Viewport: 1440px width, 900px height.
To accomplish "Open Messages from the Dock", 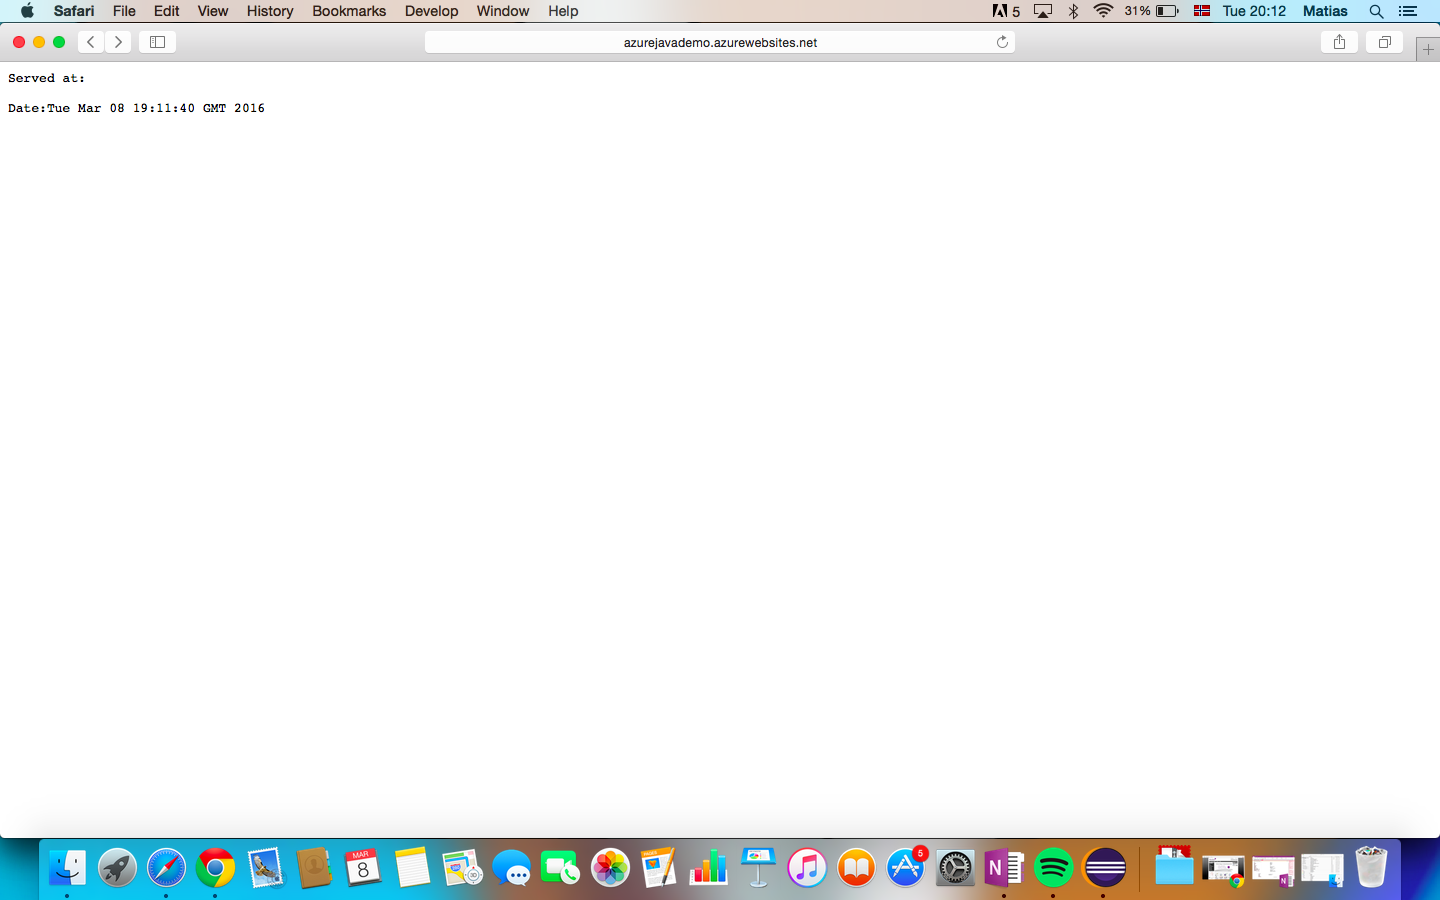I will click(511, 867).
